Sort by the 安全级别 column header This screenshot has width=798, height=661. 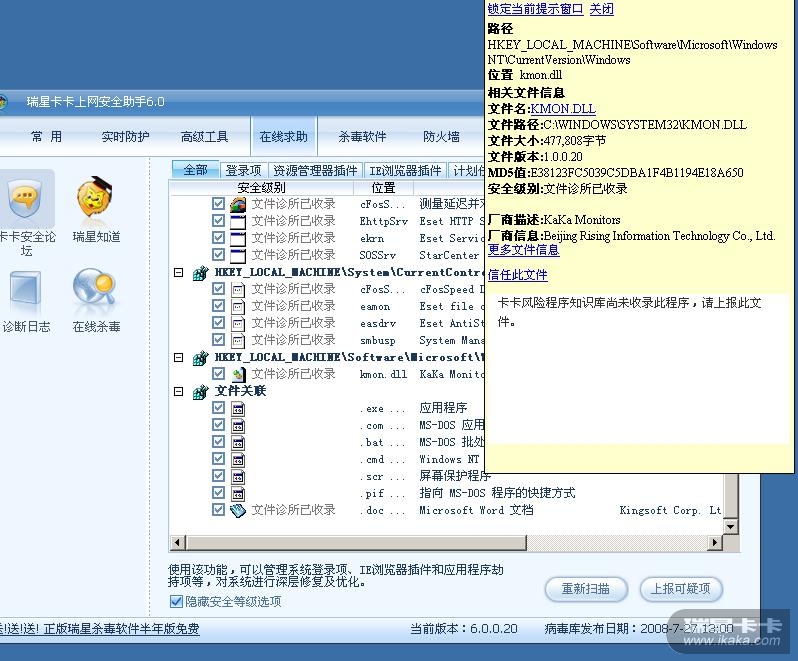tap(261, 188)
